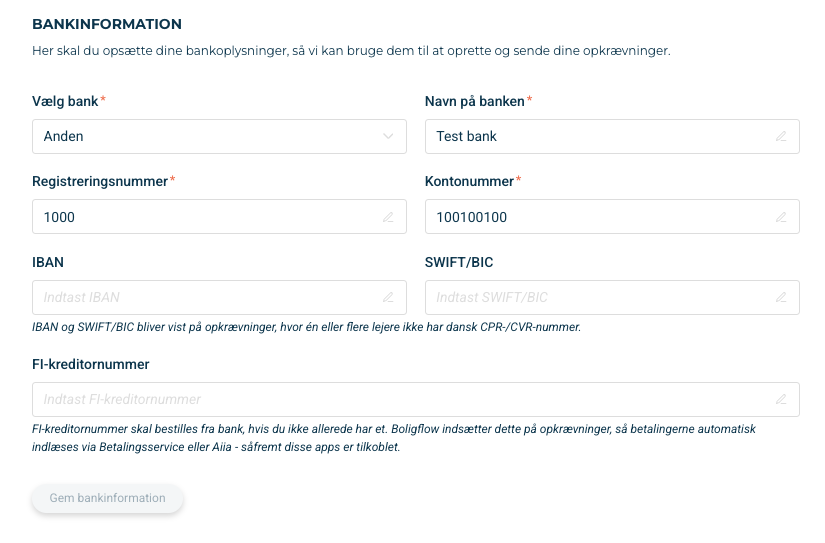Click the edit pencil icon in Registreringsnummer field
This screenshot has height=543, width=825.
pos(388,217)
